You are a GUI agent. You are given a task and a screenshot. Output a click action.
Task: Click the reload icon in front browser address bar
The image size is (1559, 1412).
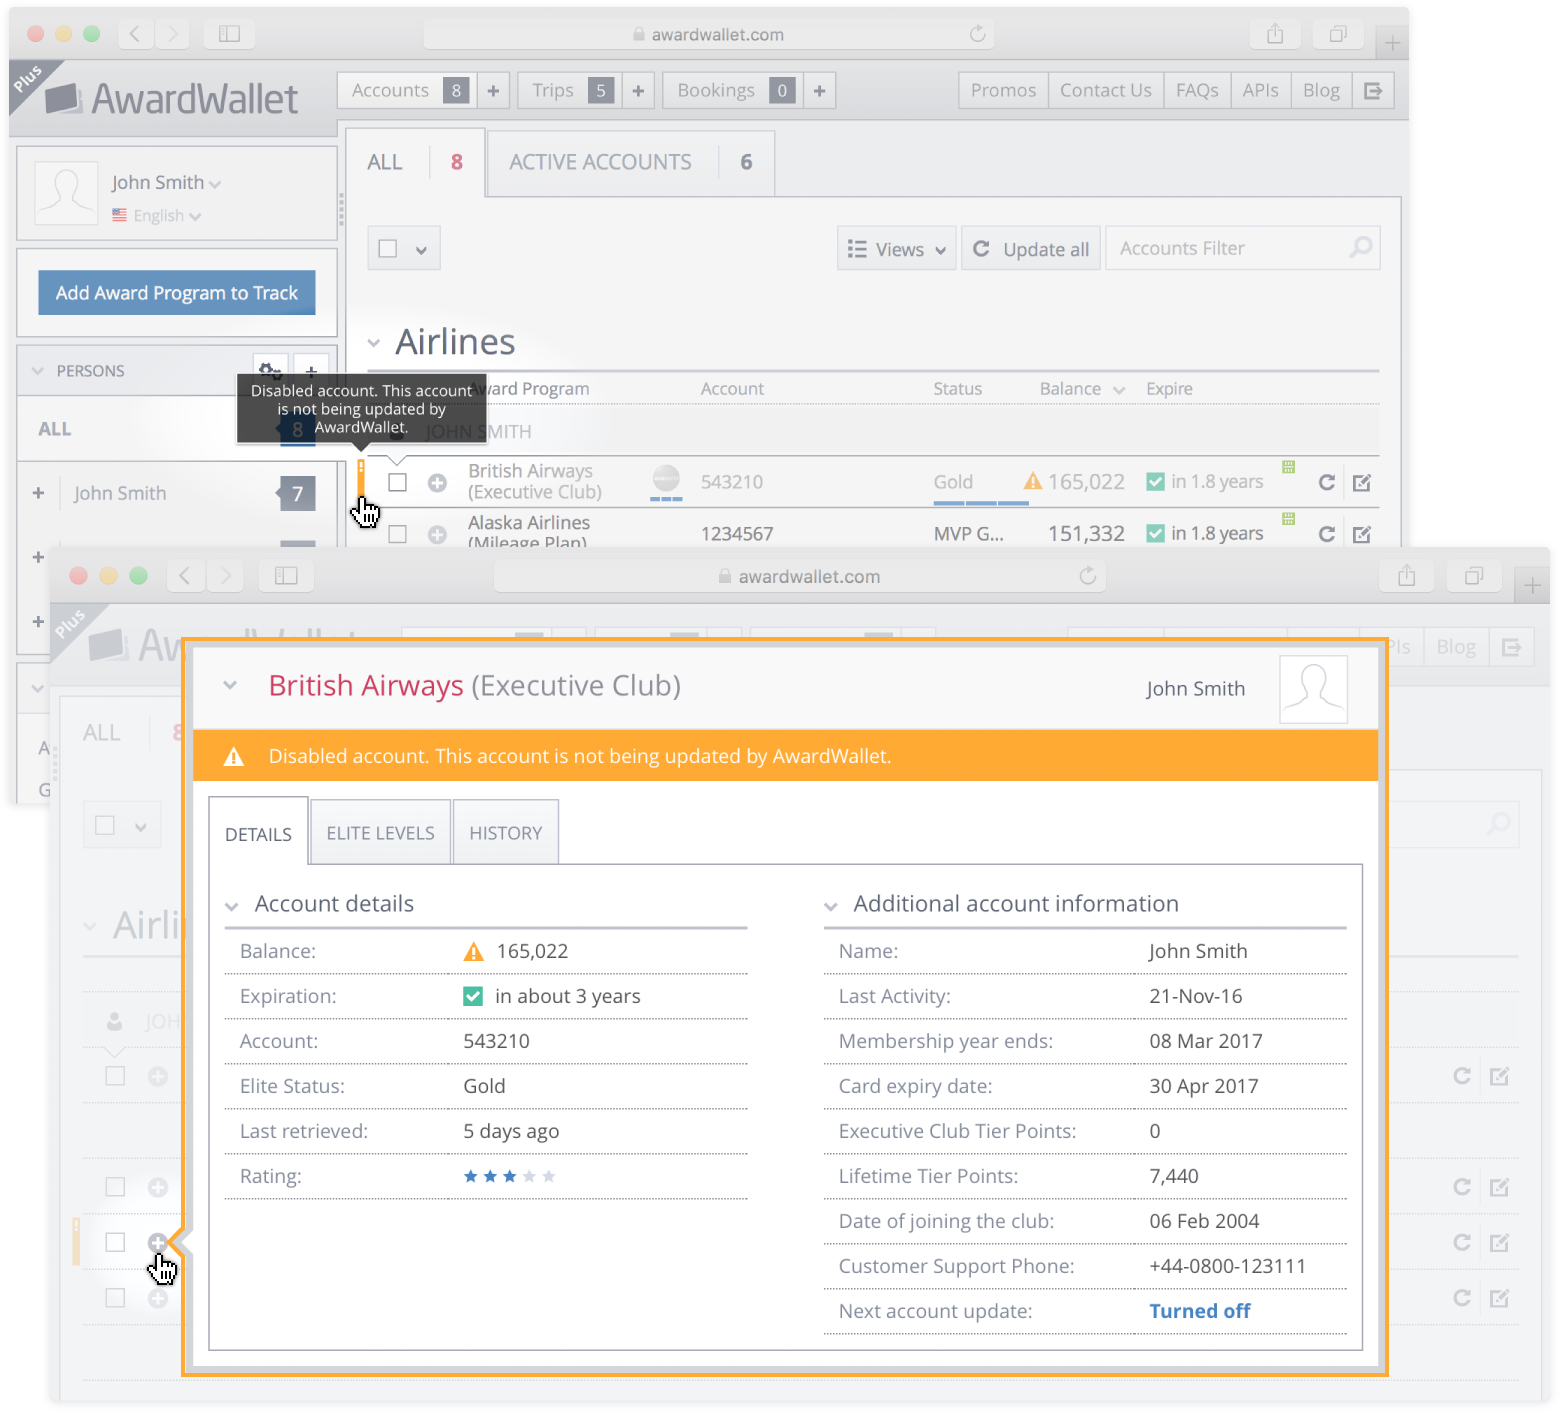(1088, 576)
